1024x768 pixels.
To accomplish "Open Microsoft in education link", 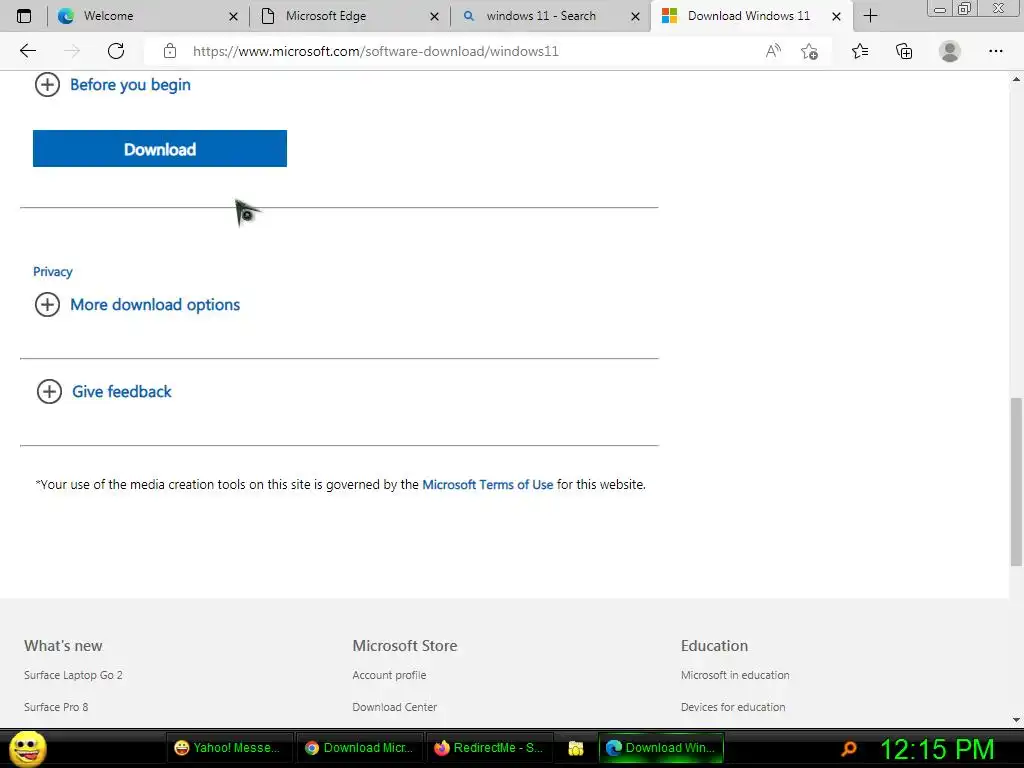I will tap(735, 675).
